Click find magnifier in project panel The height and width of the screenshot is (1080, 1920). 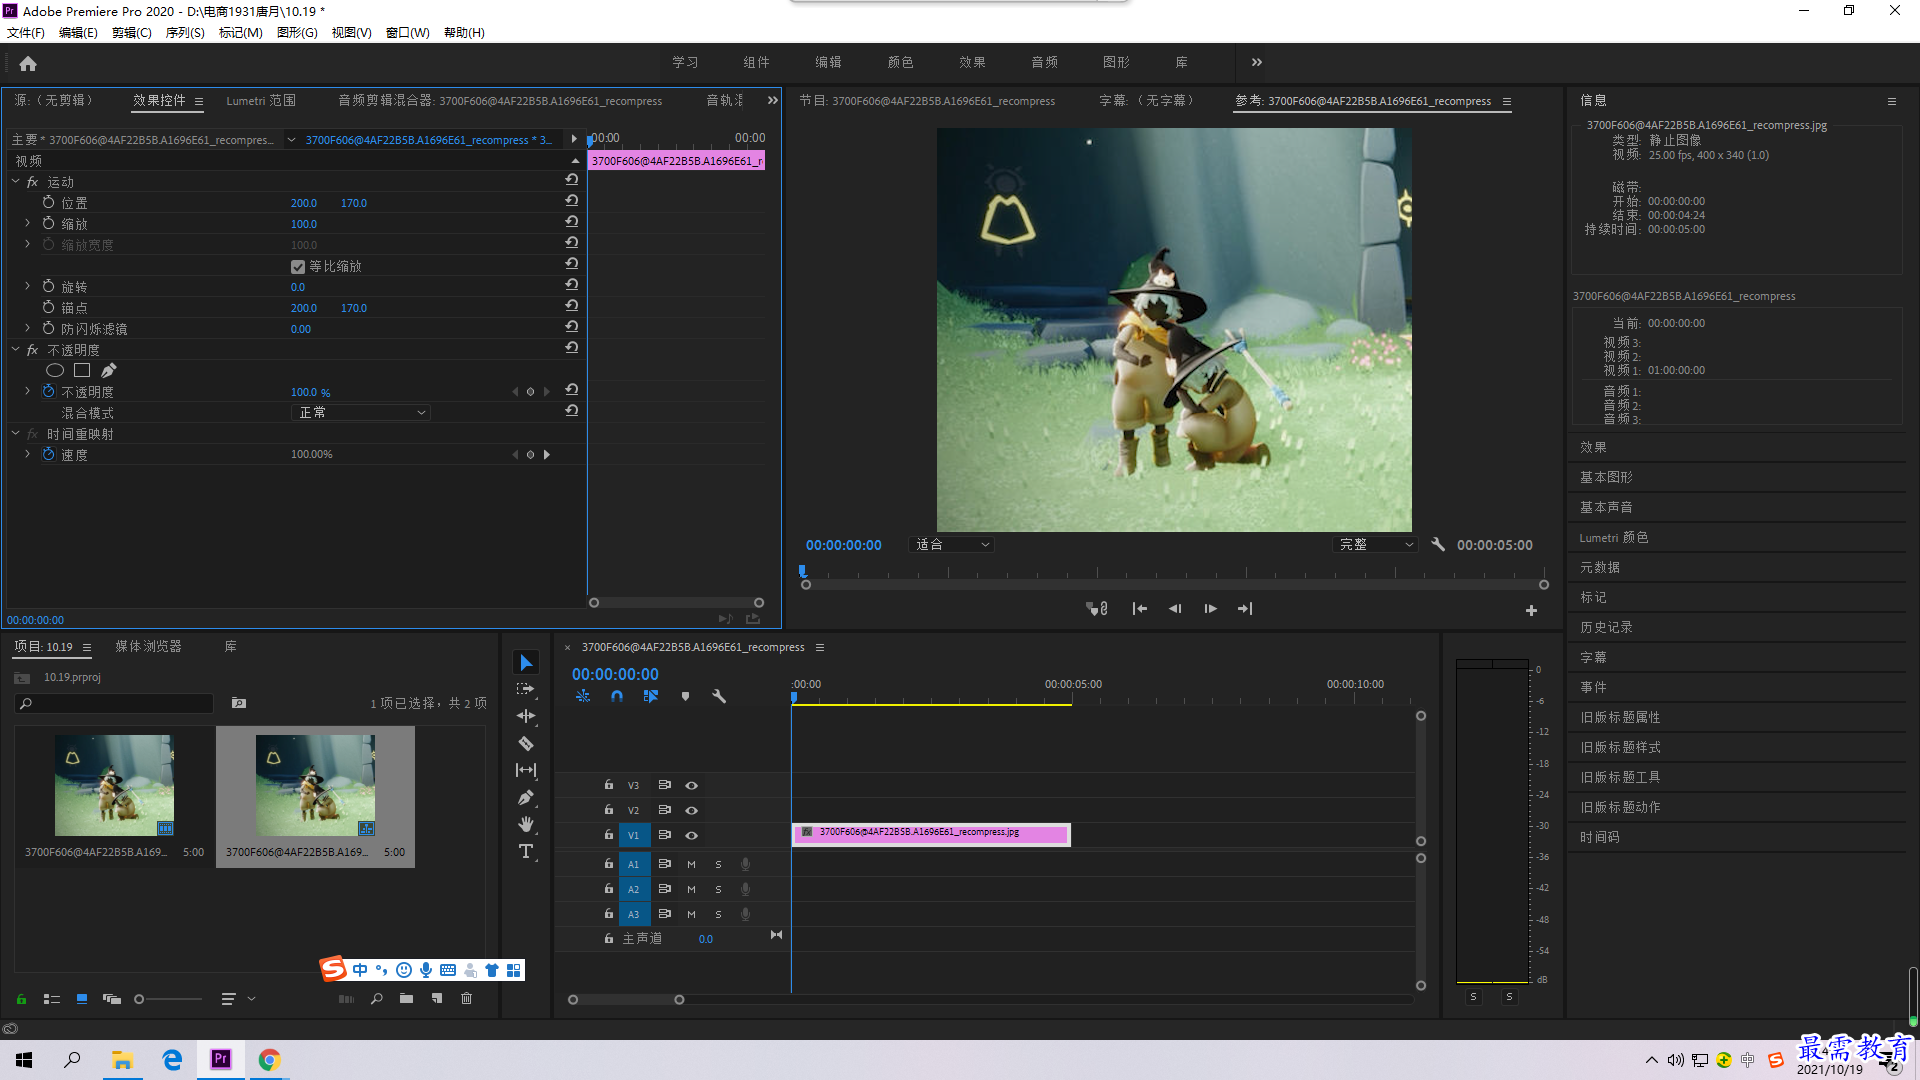pos(377,998)
